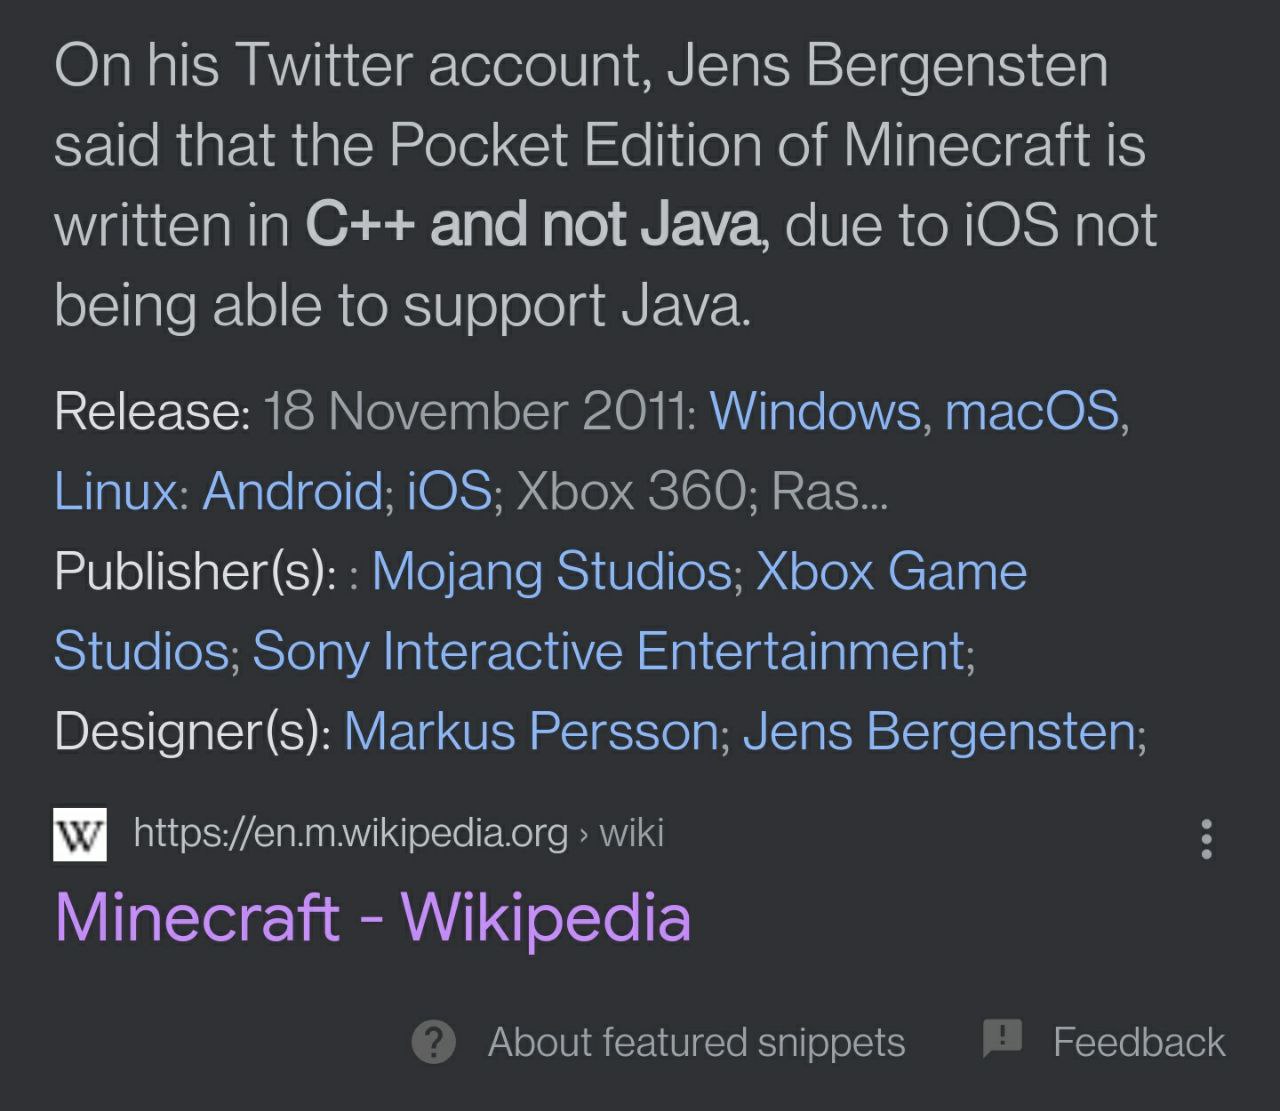Open the Linux link

pyautogui.click(x=115, y=491)
